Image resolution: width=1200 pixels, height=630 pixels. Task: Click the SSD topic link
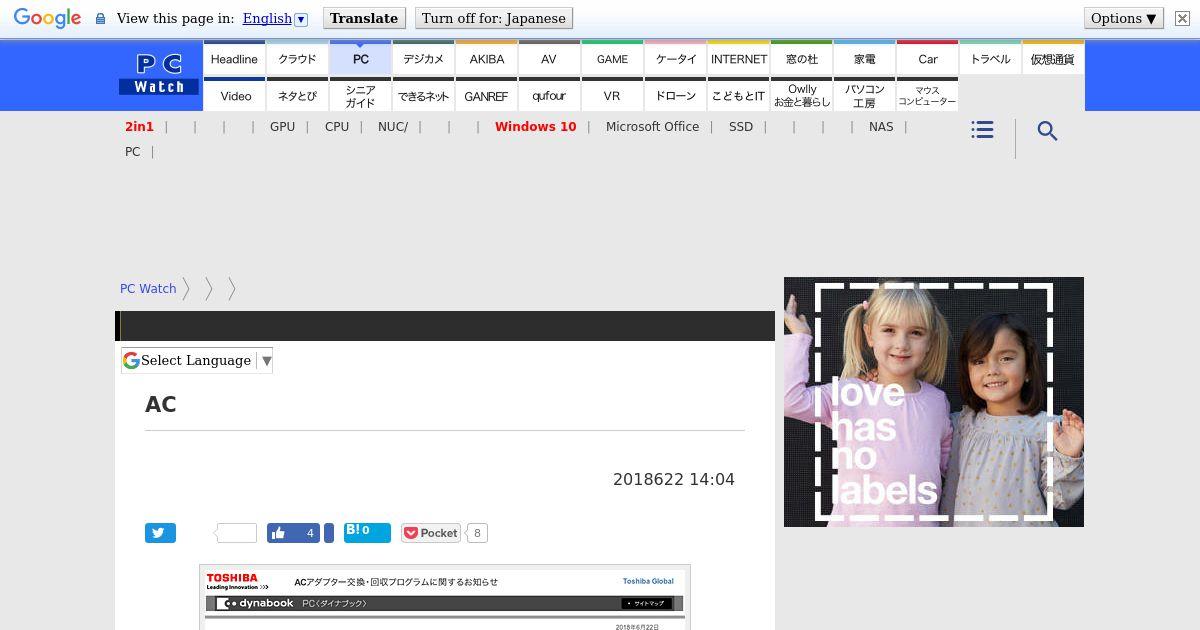(741, 127)
